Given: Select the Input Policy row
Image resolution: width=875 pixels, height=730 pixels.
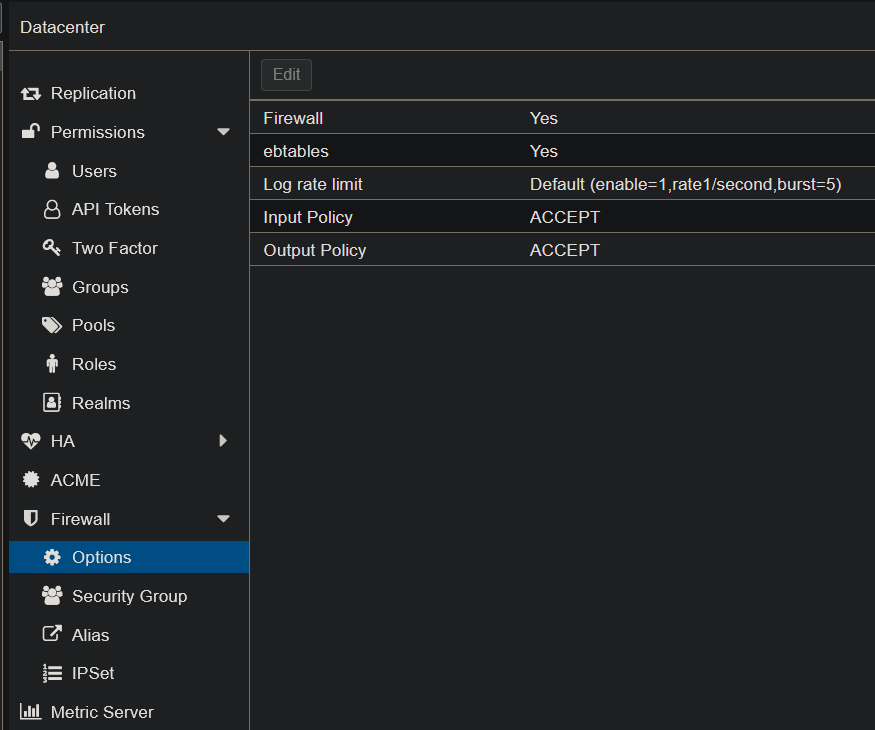Looking at the screenshot, I should tap(560, 217).
